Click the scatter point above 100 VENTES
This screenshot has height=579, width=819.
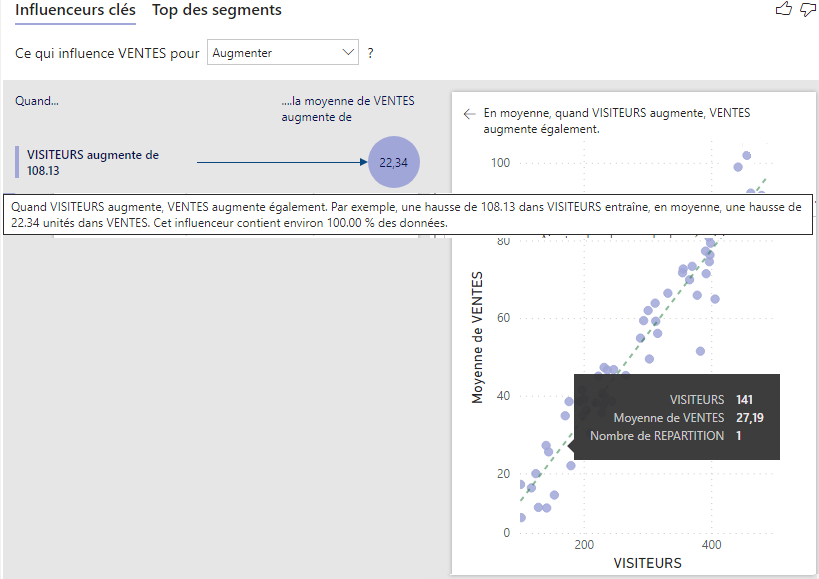[746, 156]
